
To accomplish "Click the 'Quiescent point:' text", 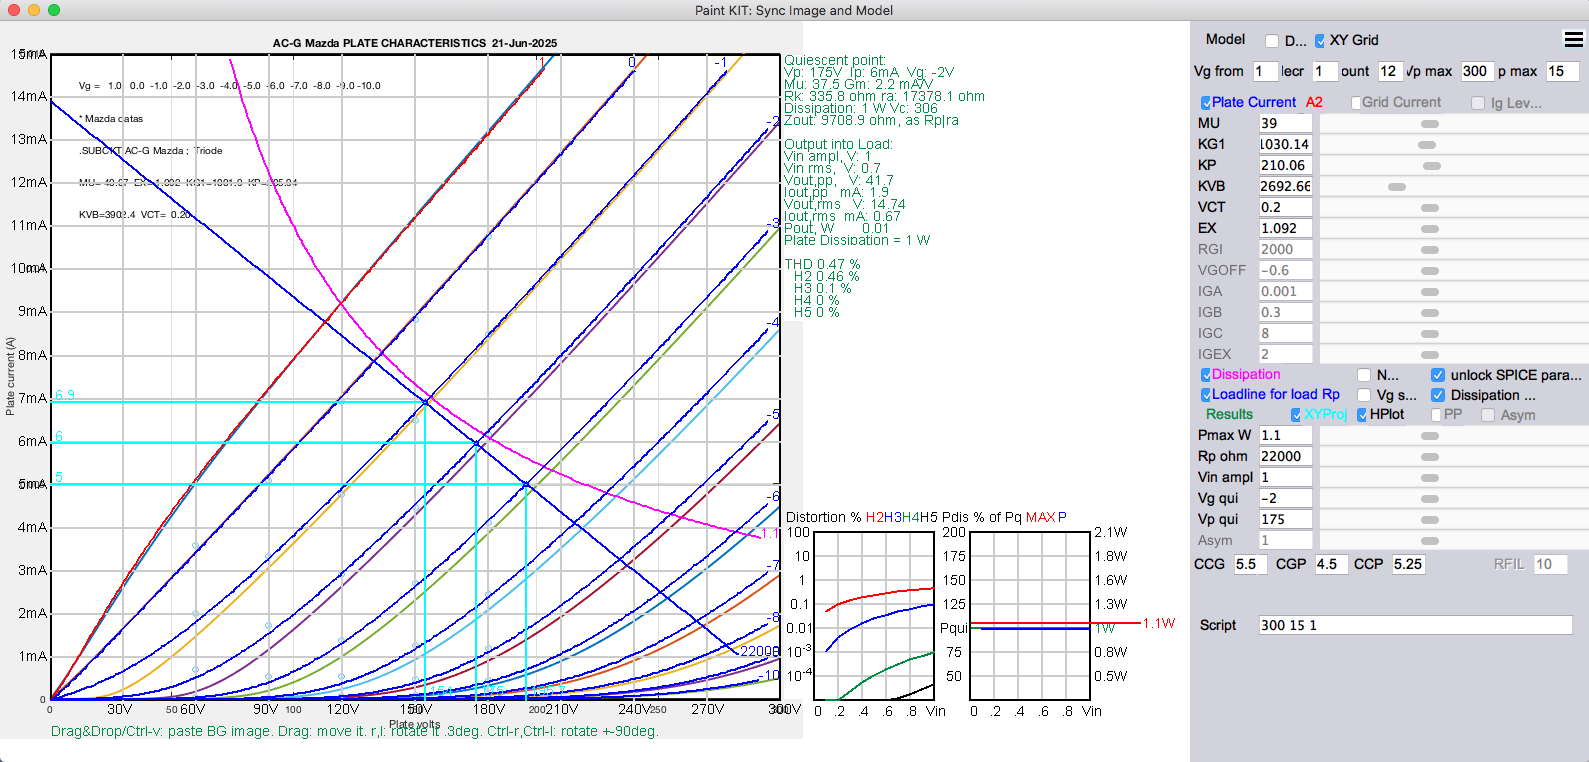I will 835,61.
